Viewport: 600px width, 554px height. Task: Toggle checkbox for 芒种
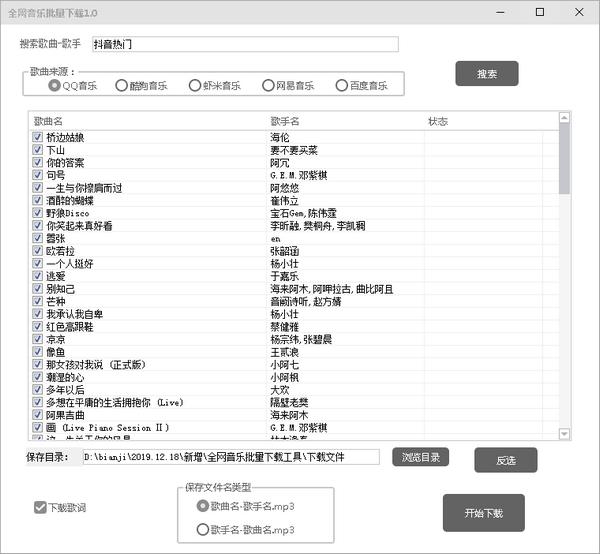coord(37,301)
